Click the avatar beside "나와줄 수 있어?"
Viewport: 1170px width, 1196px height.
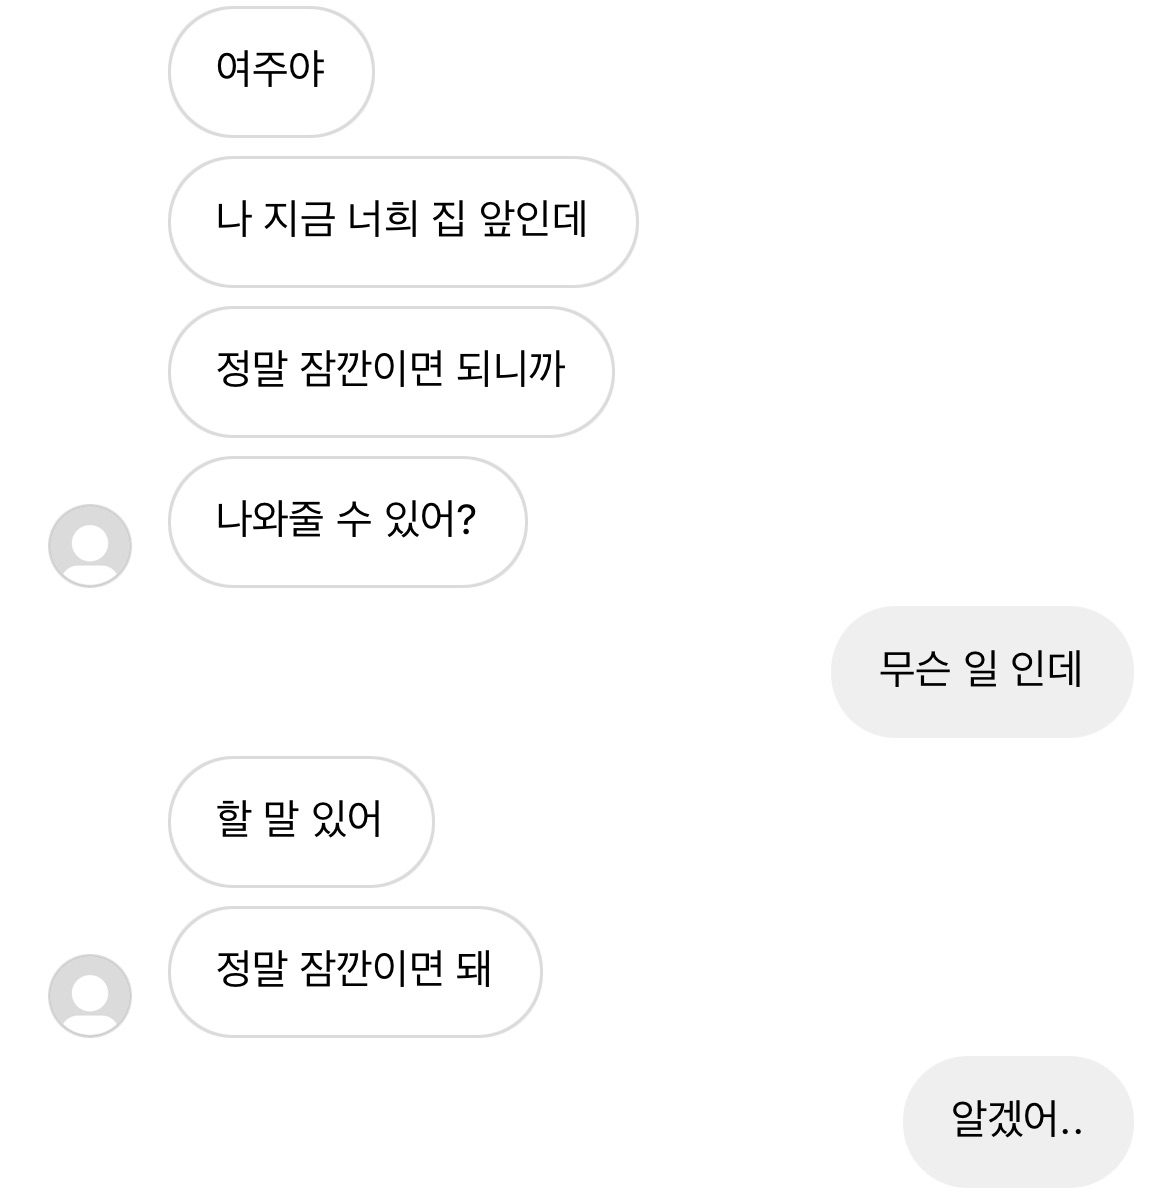point(90,546)
